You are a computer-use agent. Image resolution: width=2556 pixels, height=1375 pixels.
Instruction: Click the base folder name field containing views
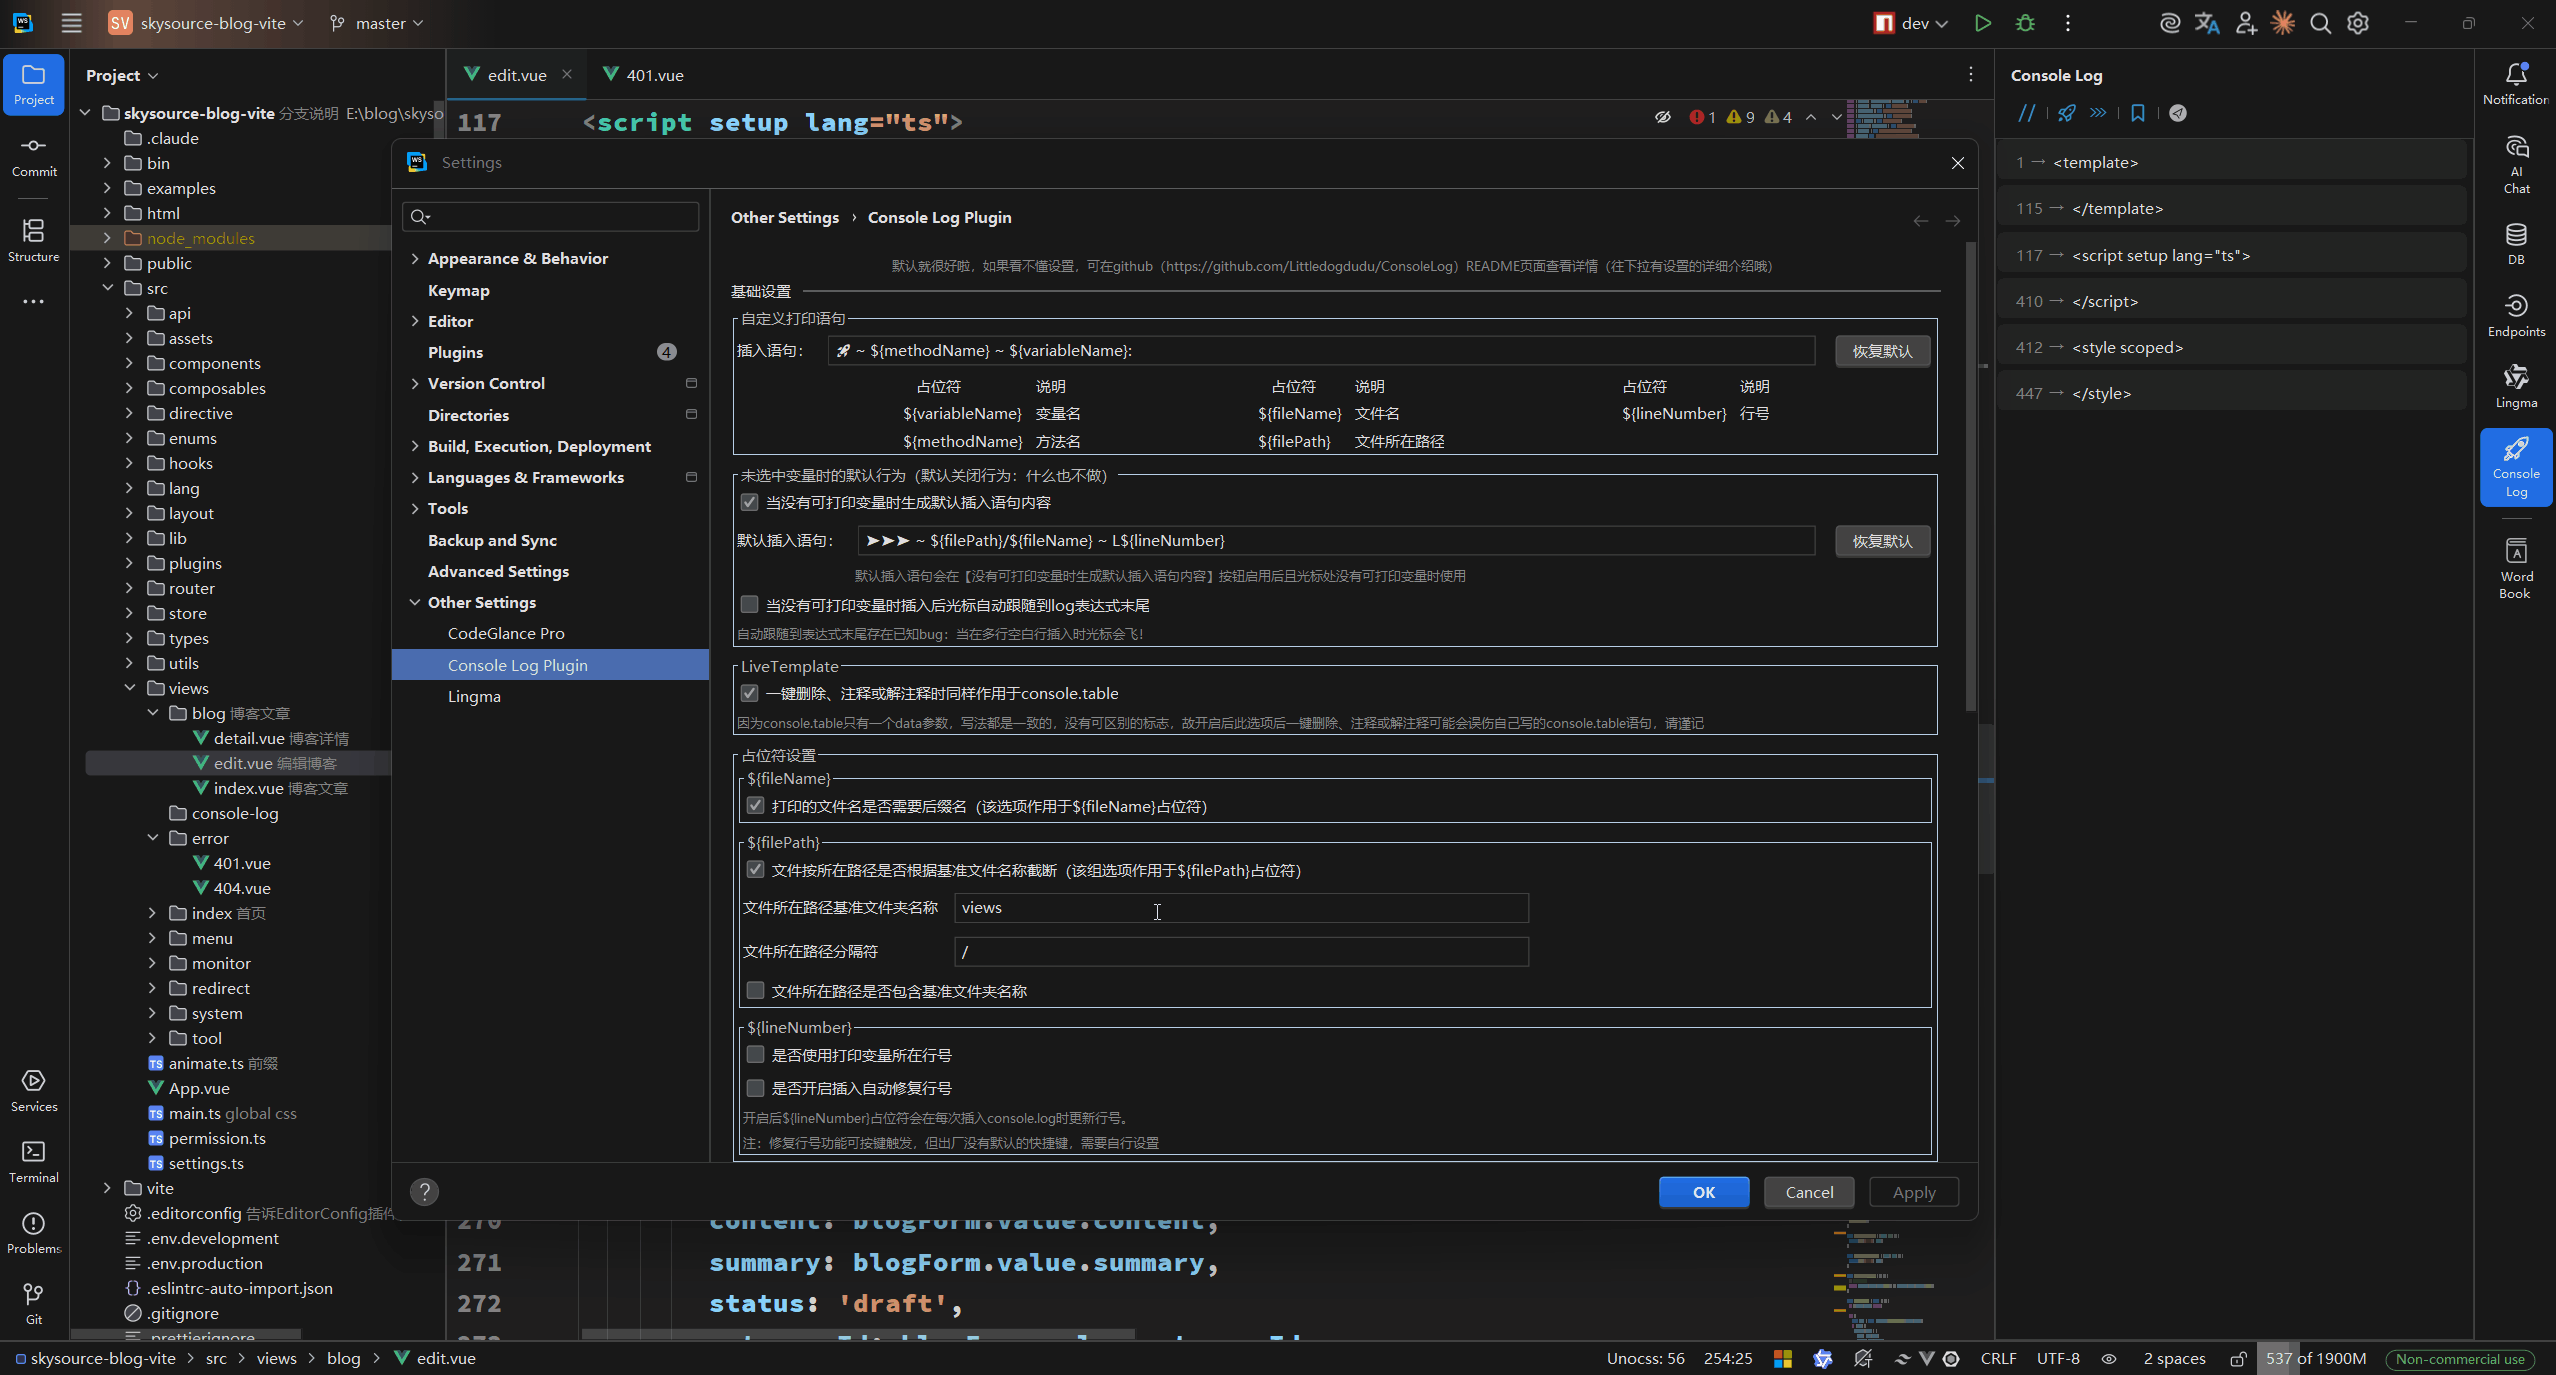1241,908
